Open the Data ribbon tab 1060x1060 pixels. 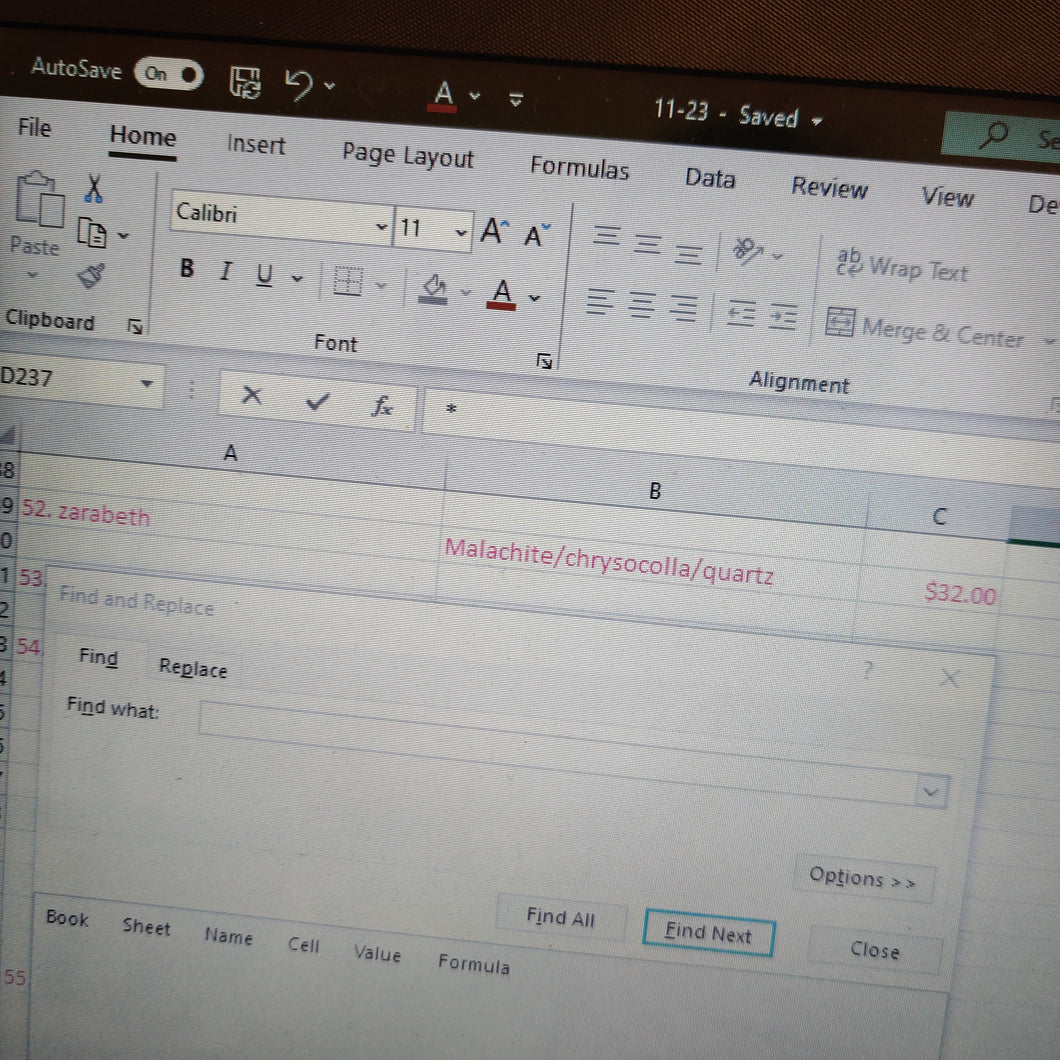[x=709, y=178]
